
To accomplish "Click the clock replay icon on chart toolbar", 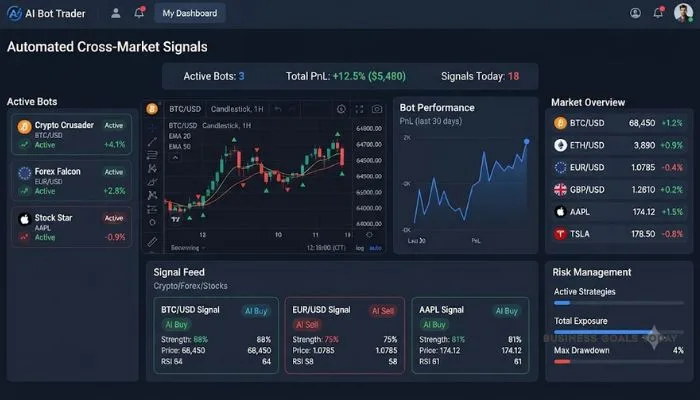I will (342, 109).
